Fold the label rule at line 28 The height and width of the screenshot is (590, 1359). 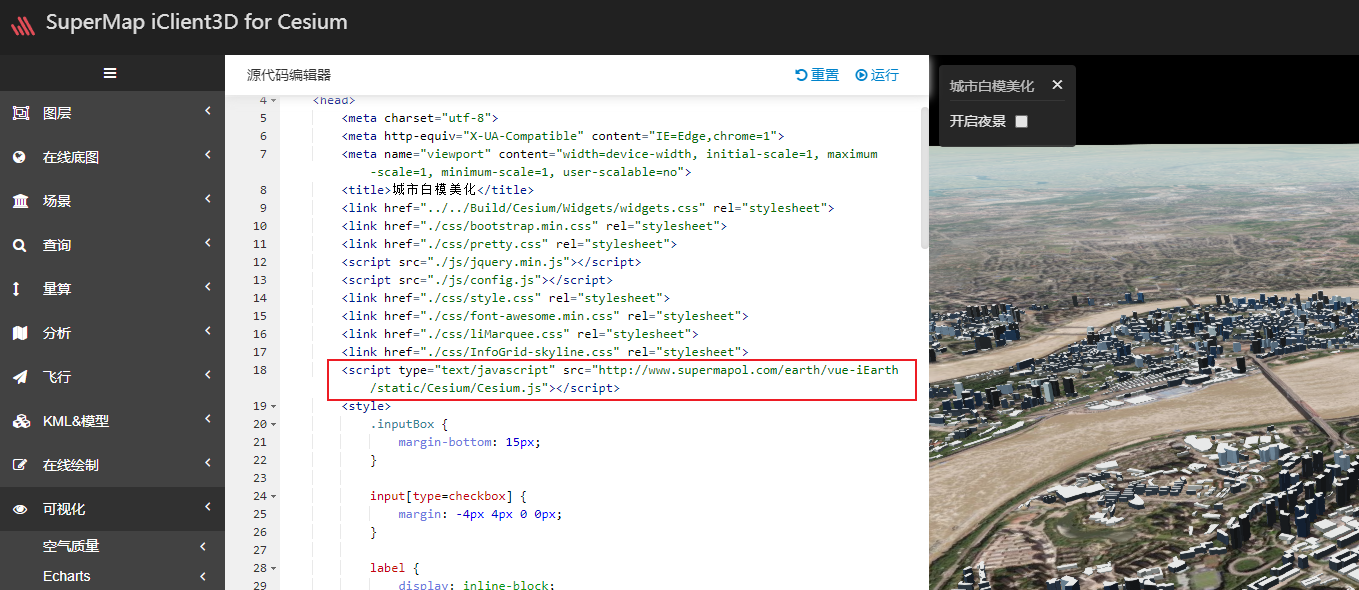(x=273, y=568)
